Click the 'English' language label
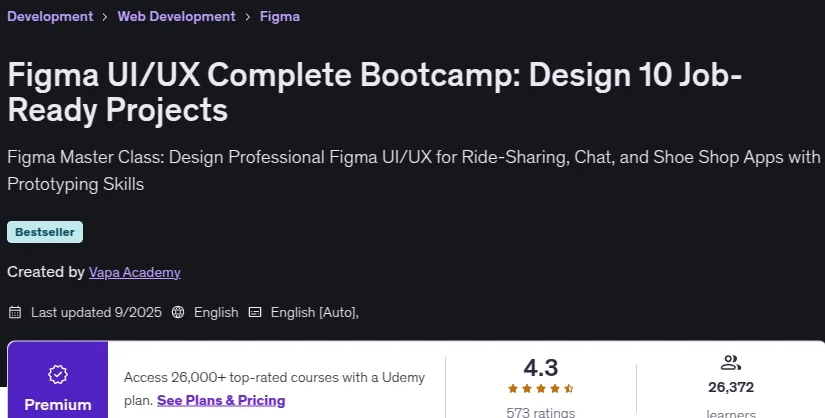 pos(216,312)
